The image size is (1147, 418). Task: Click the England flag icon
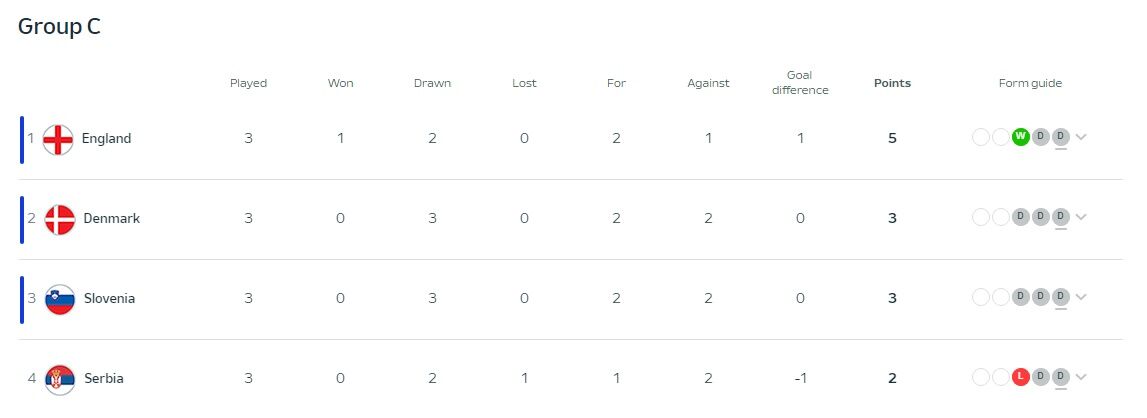(59, 139)
